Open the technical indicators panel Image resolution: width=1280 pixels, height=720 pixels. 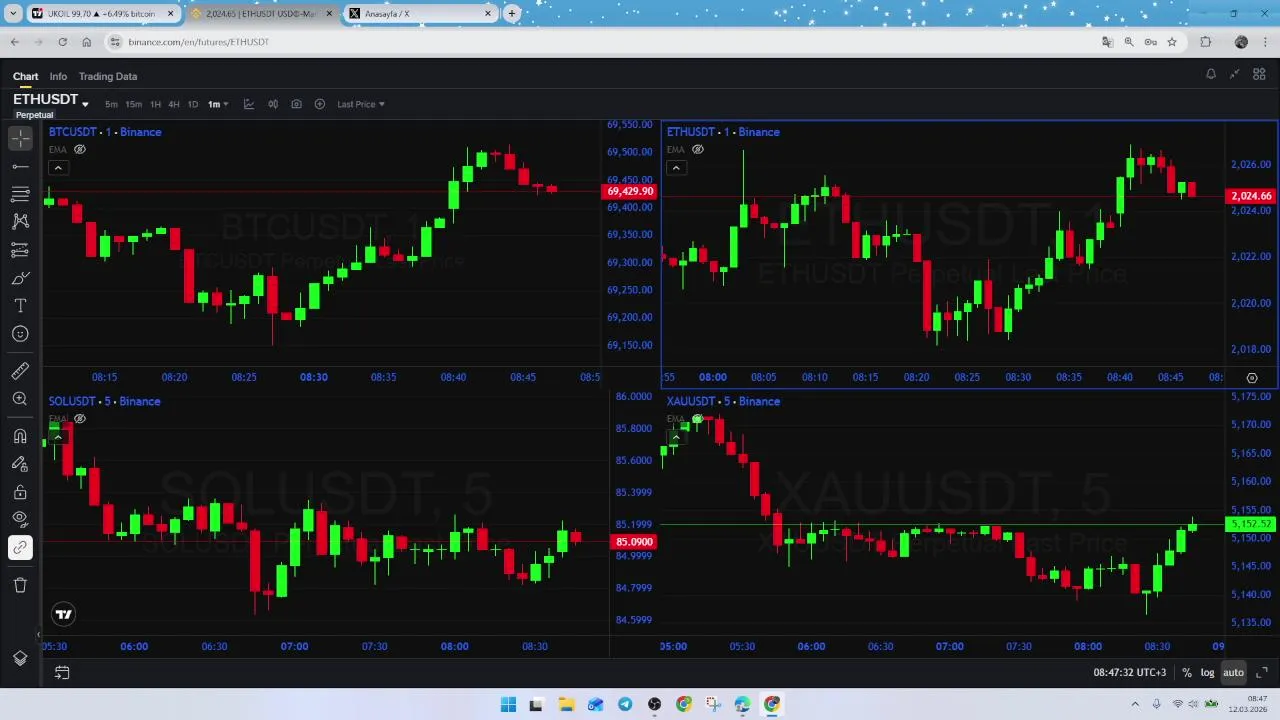[249, 104]
